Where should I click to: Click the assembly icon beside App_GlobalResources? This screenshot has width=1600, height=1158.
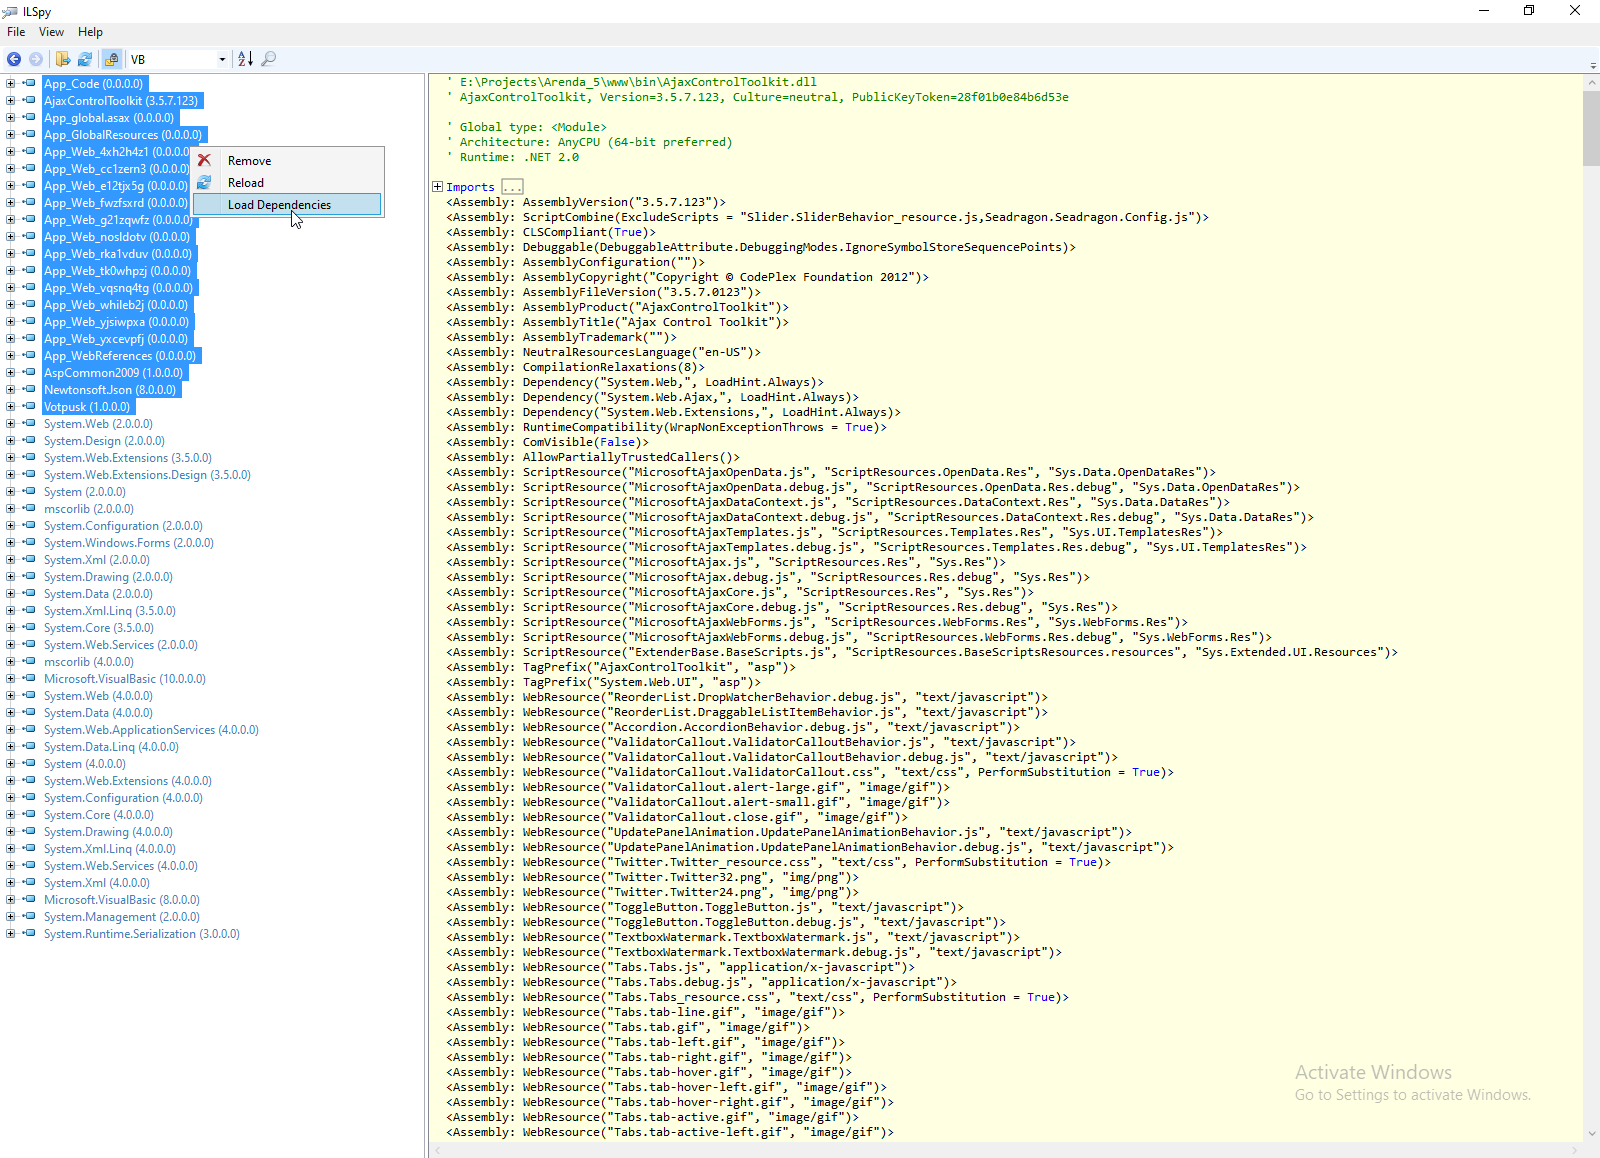(x=29, y=135)
